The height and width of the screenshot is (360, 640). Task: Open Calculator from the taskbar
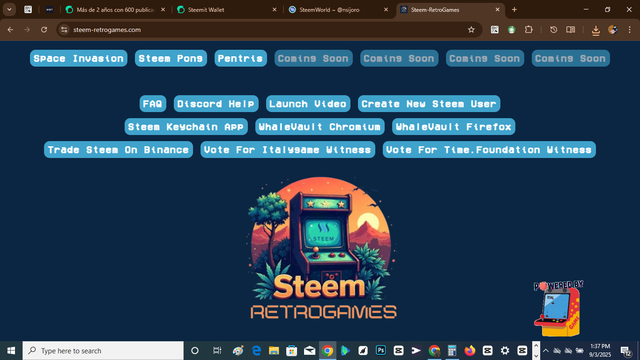(452, 351)
